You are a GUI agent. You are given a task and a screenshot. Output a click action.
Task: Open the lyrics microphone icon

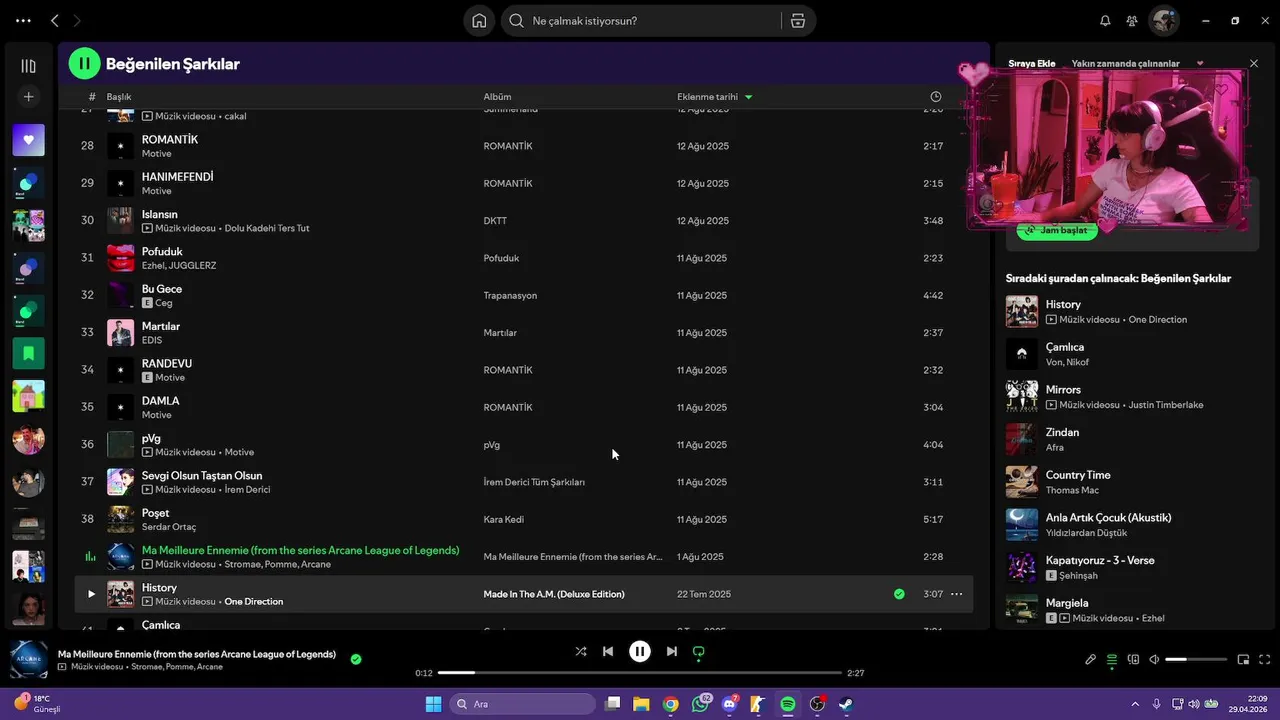click(x=1091, y=660)
